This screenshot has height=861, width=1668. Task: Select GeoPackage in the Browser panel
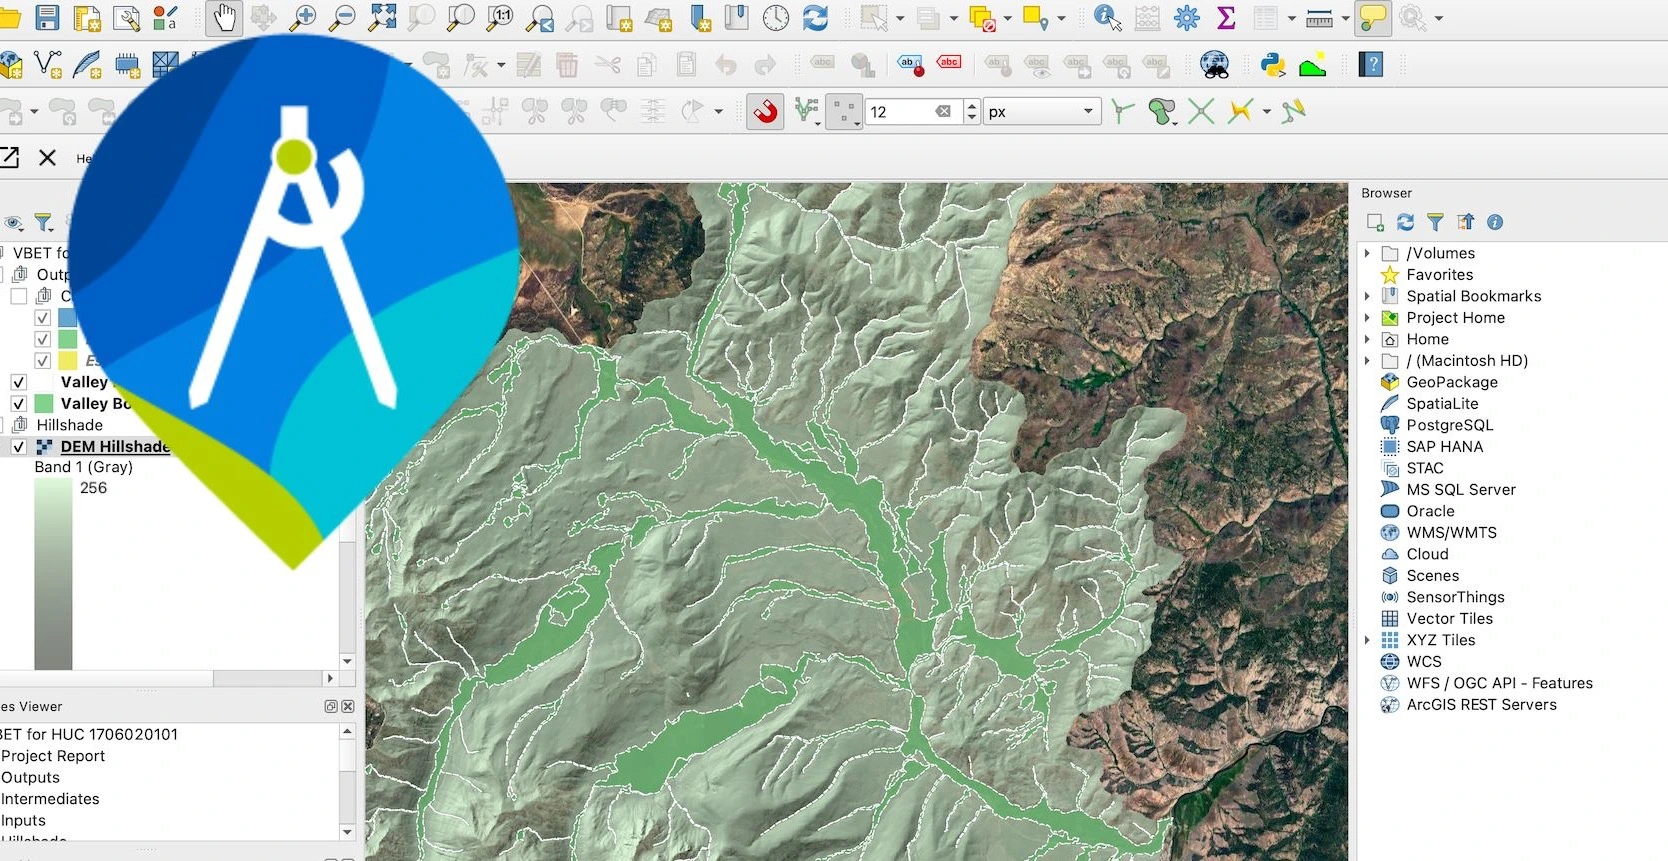tap(1452, 382)
